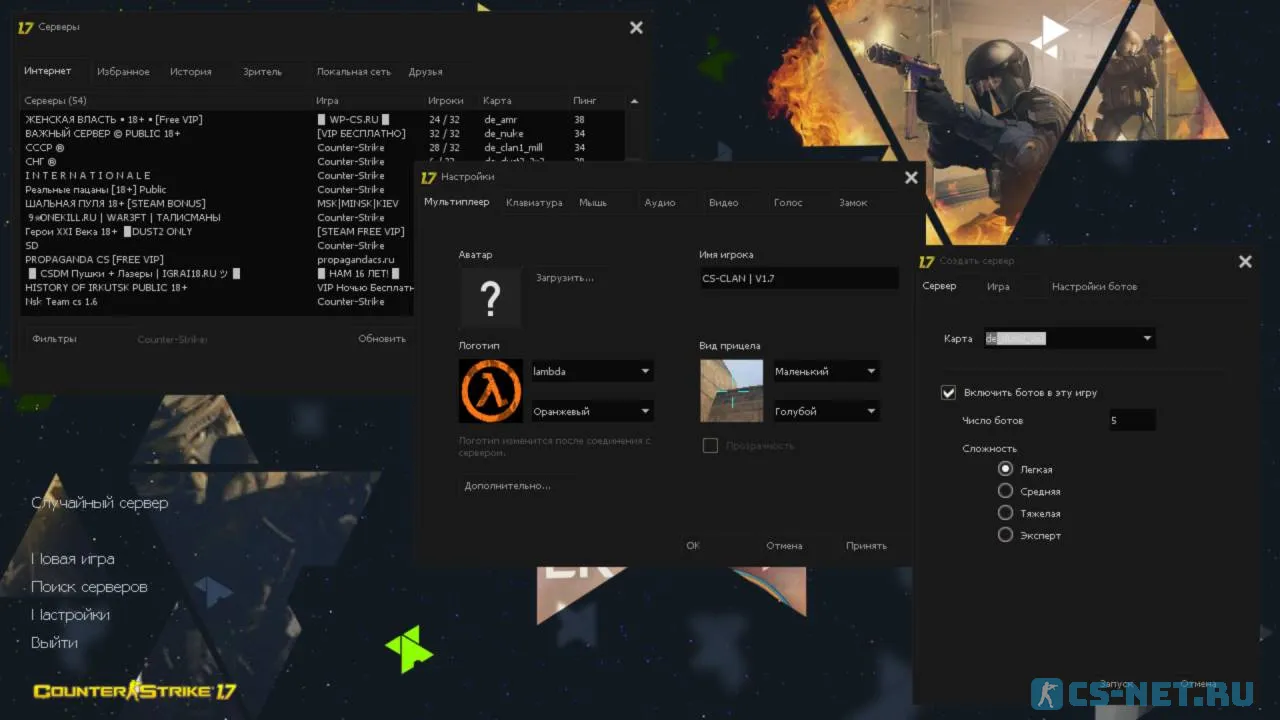Viewport: 1280px width, 720px height.
Task: Open the Аудио tab in Settings
Action: 660,203
